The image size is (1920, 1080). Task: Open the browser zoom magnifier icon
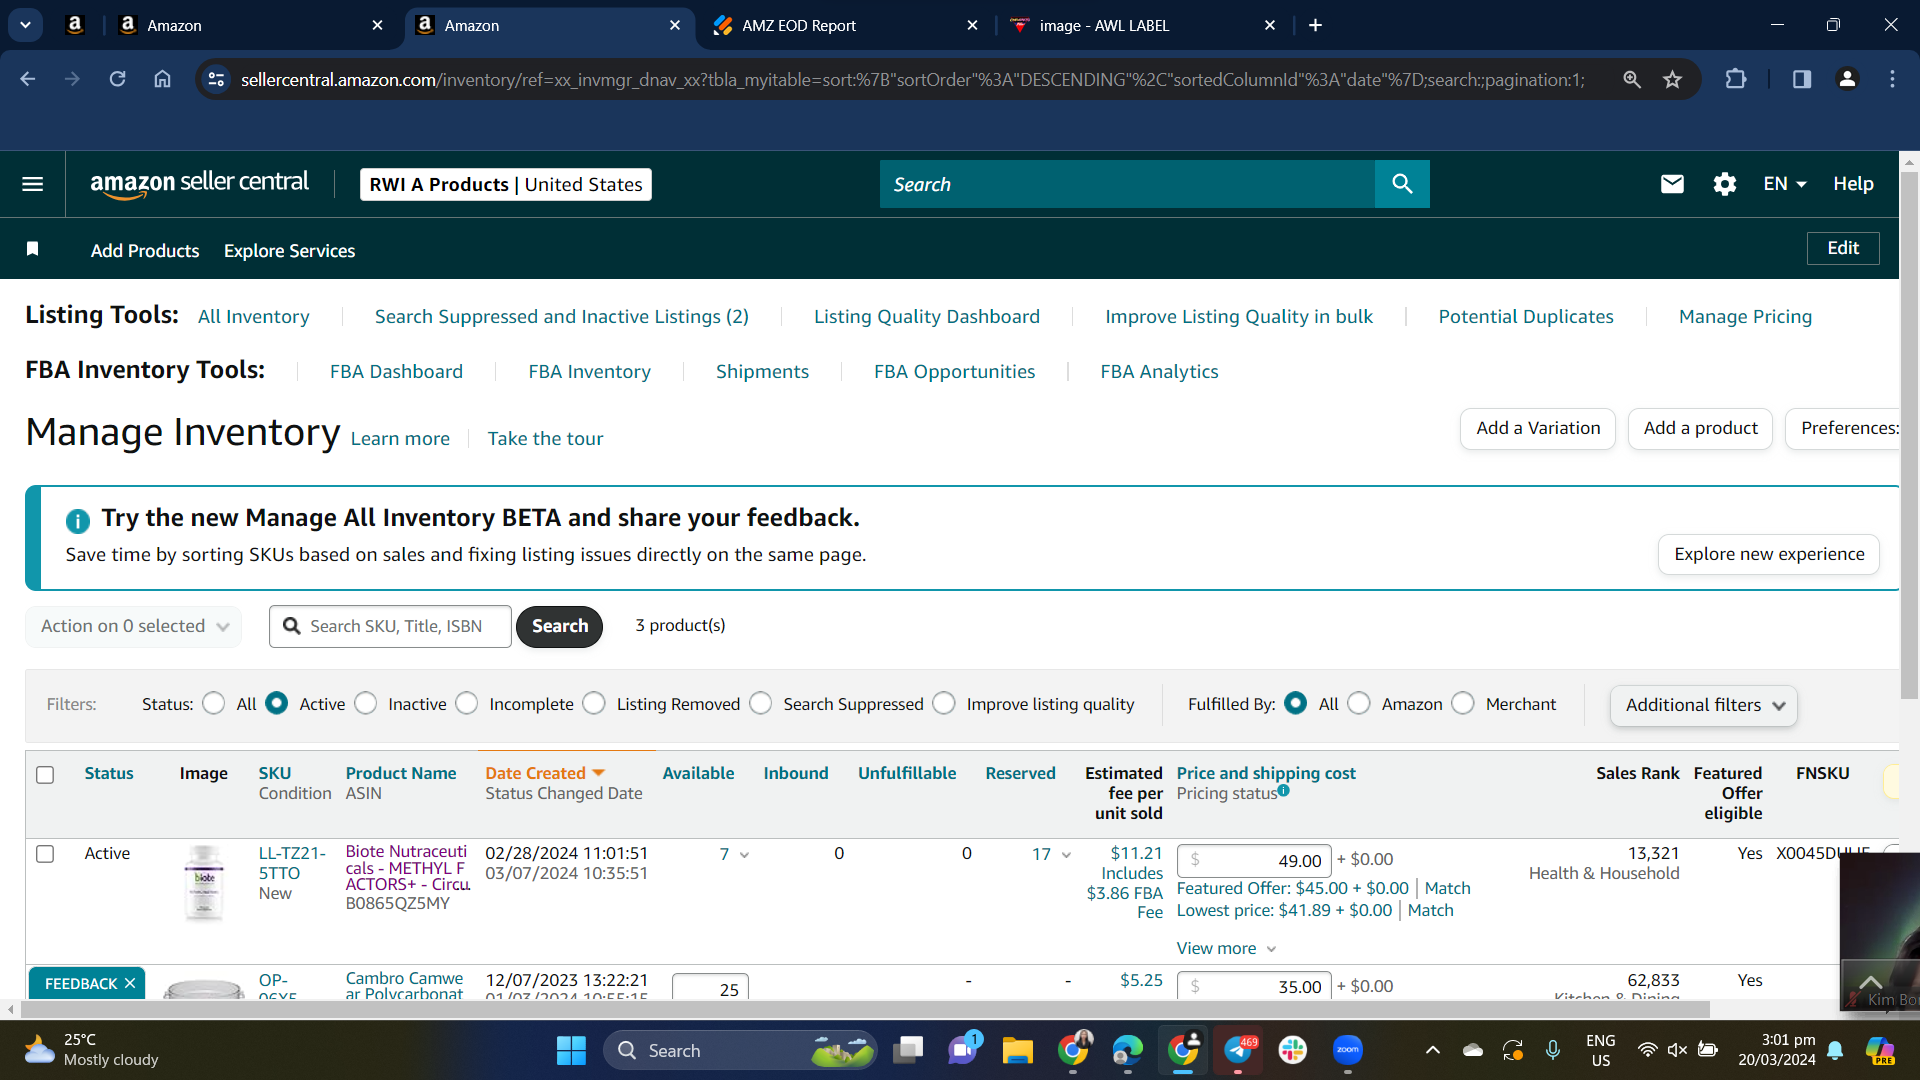[x=1632, y=79]
